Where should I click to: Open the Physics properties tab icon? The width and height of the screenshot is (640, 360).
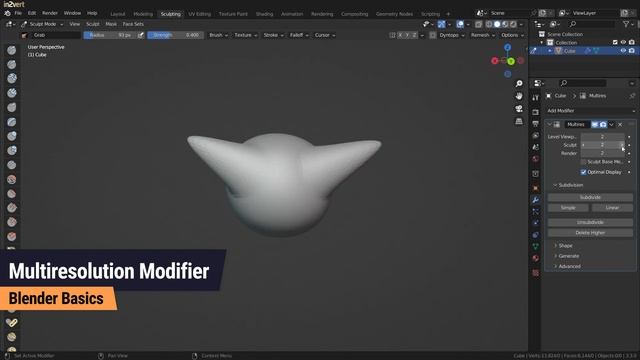pyautogui.click(x=536, y=223)
